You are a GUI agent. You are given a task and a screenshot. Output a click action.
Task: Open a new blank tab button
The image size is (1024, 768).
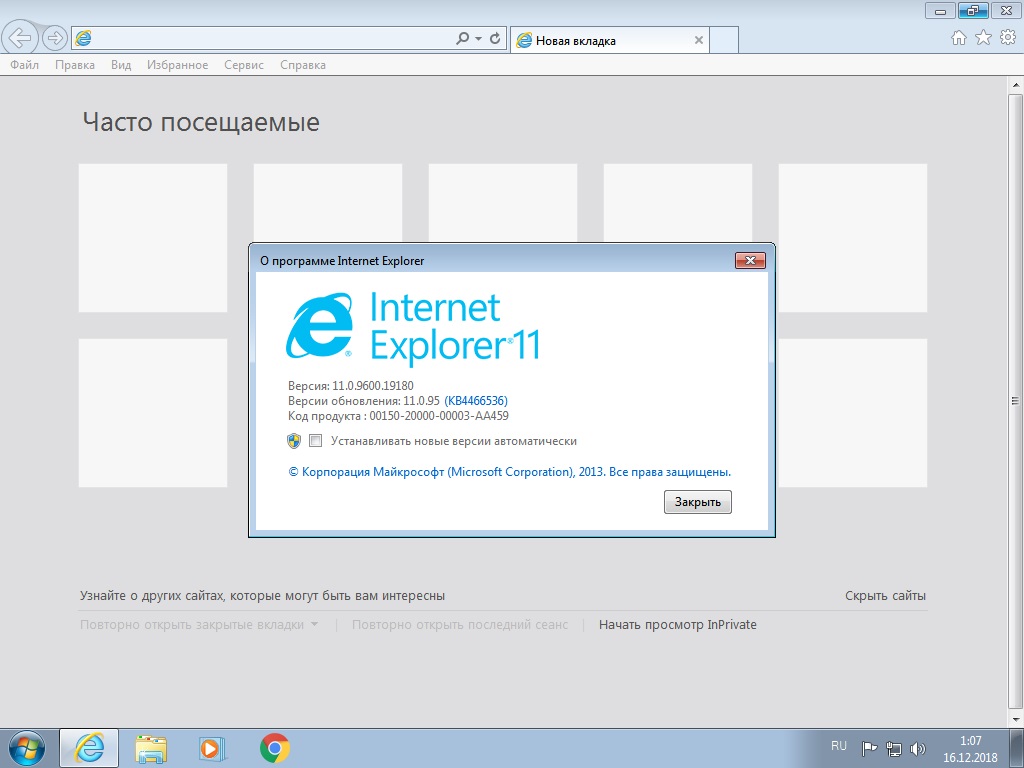(724, 40)
